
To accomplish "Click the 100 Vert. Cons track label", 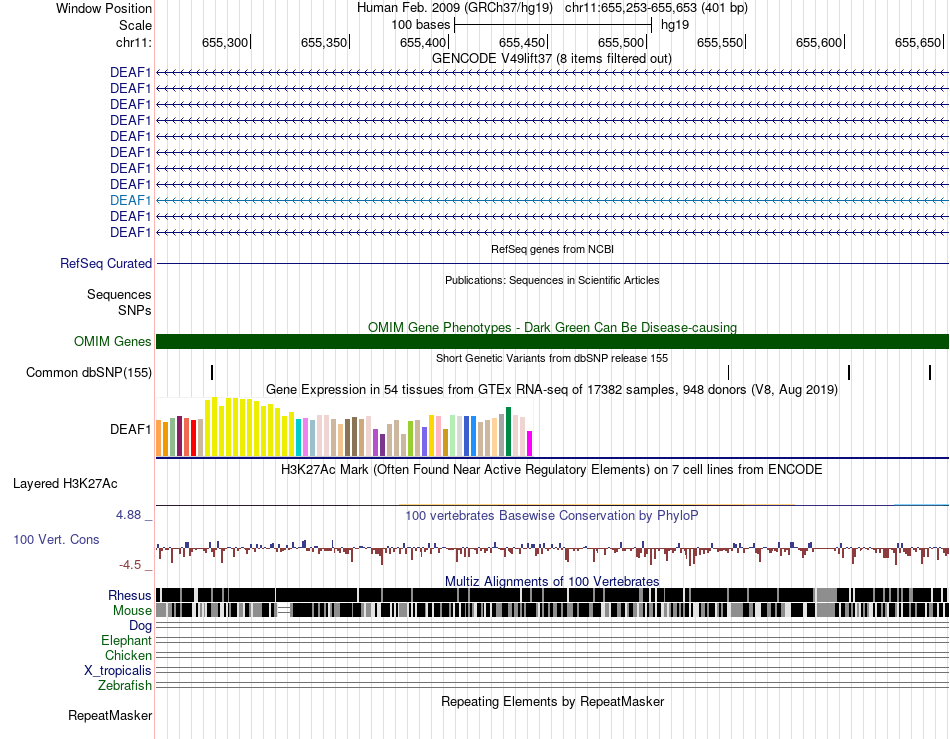I will point(56,539).
